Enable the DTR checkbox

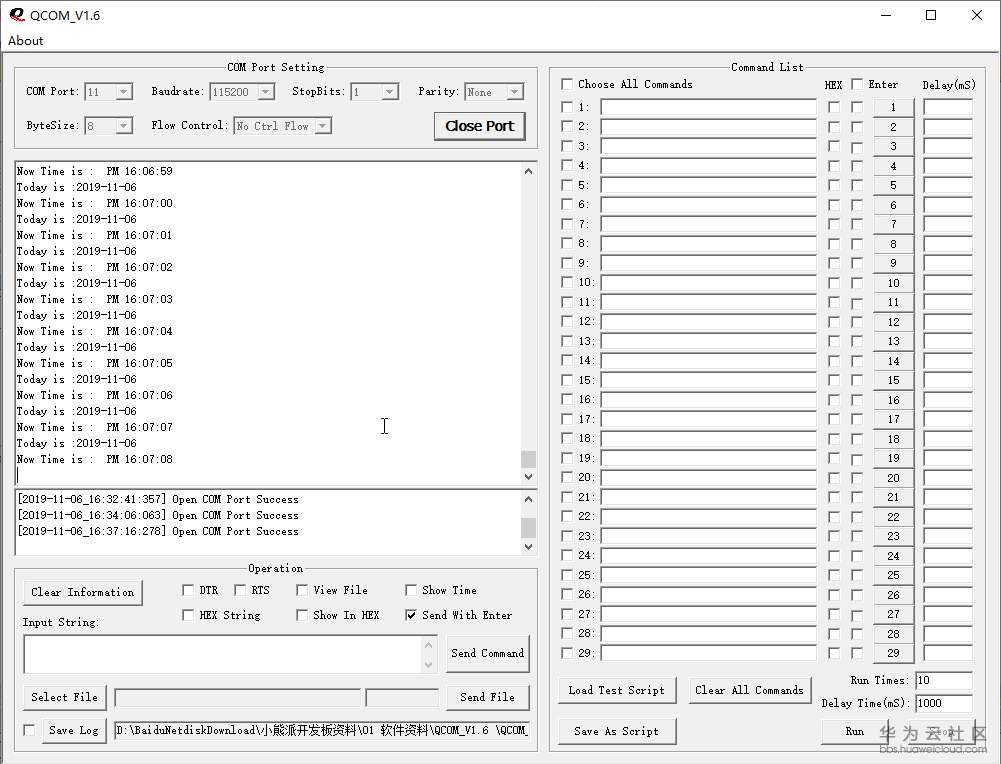(188, 590)
